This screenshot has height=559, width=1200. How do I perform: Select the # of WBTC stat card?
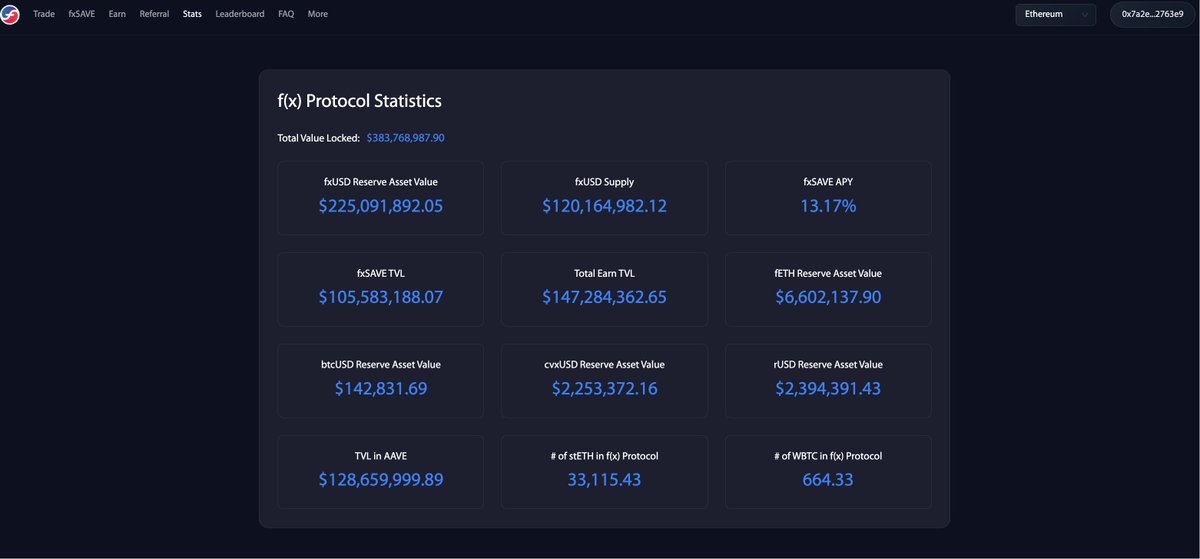pyautogui.click(x=828, y=472)
